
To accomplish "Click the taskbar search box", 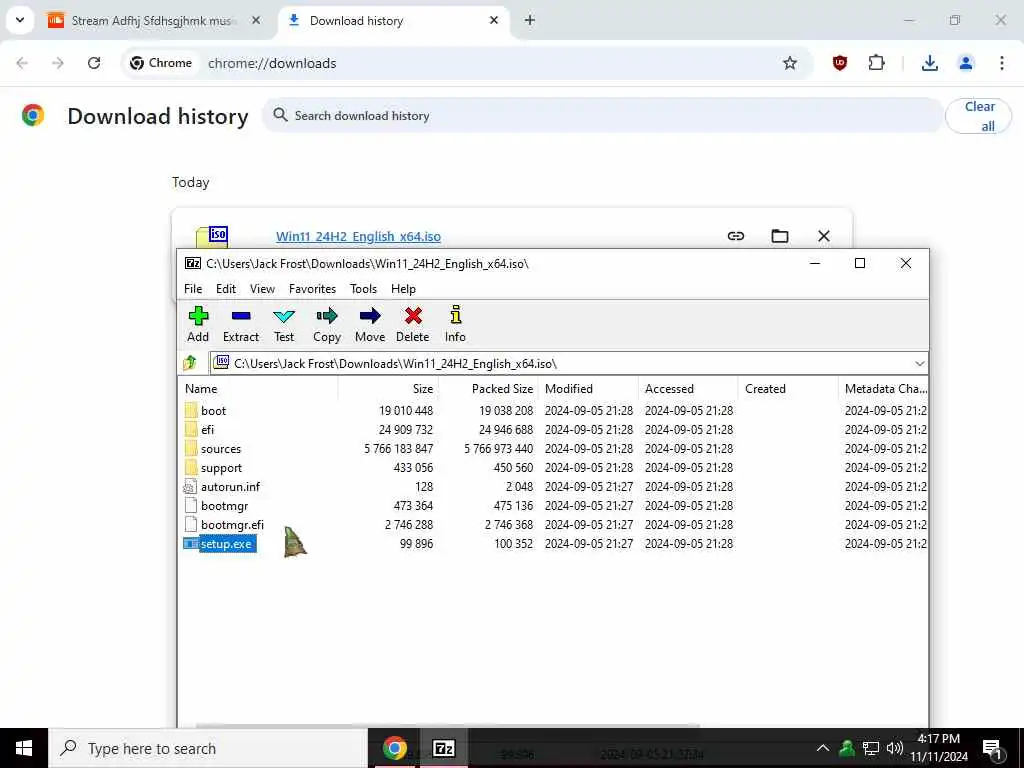I will [x=208, y=748].
